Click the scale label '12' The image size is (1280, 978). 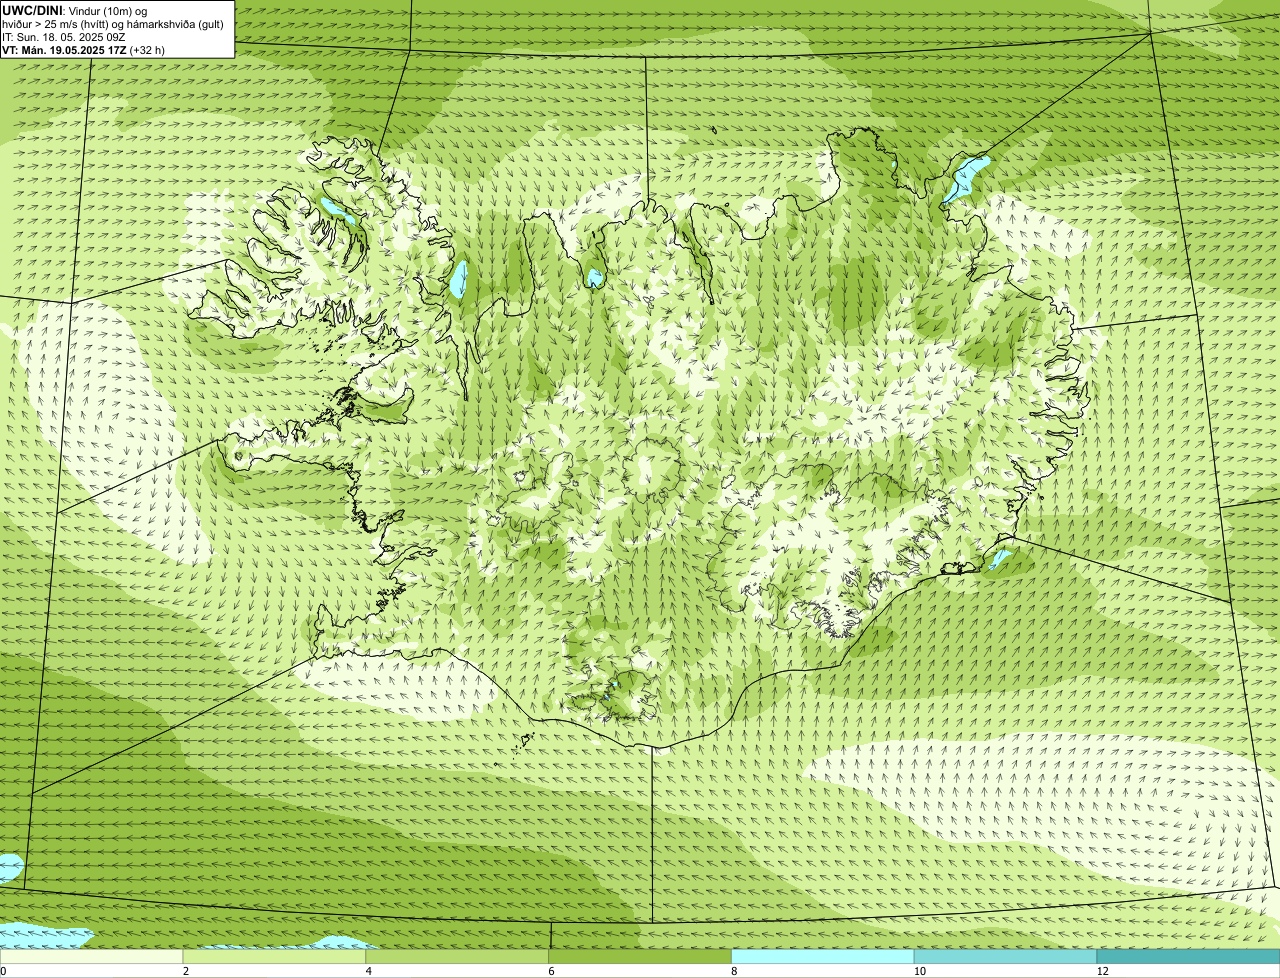[1102, 971]
